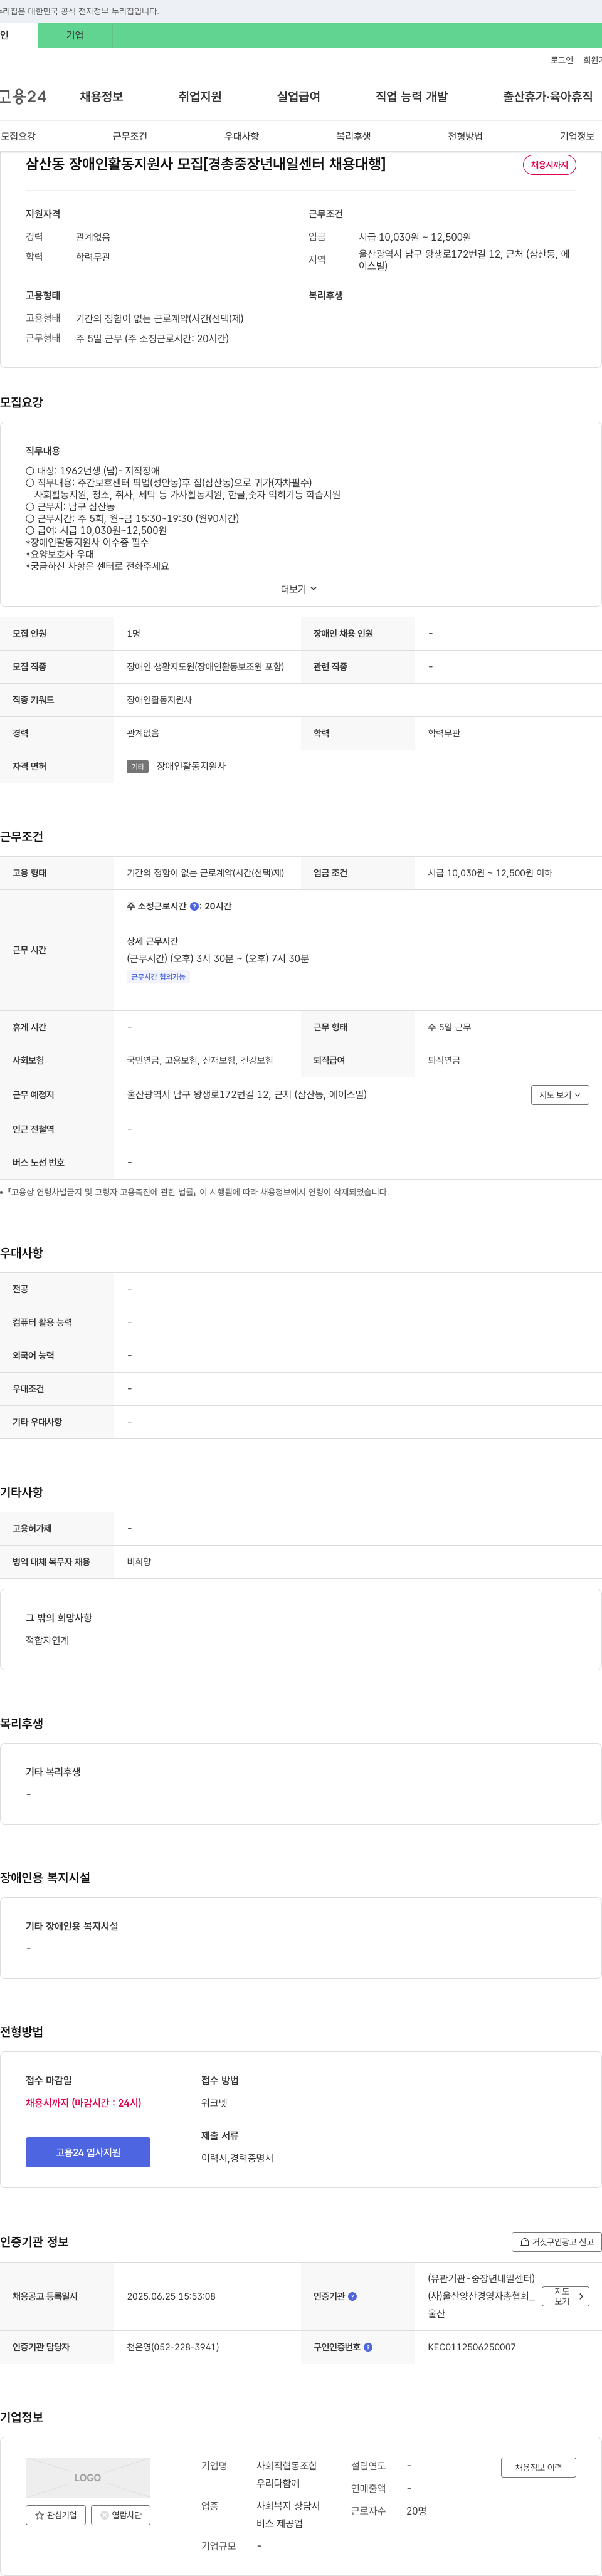Select deadline text 채용시까지 (마감시간 : 24시)
The height and width of the screenshot is (2576, 602).
click(x=84, y=2103)
